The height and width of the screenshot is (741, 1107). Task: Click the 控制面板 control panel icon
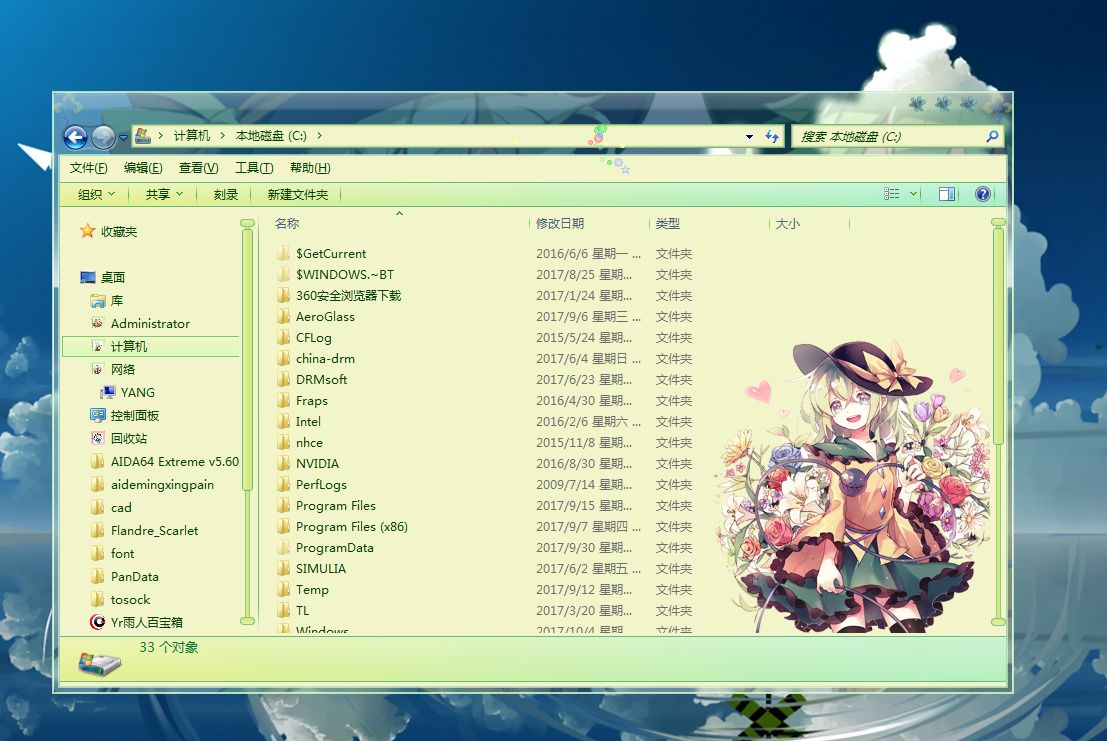click(98, 415)
